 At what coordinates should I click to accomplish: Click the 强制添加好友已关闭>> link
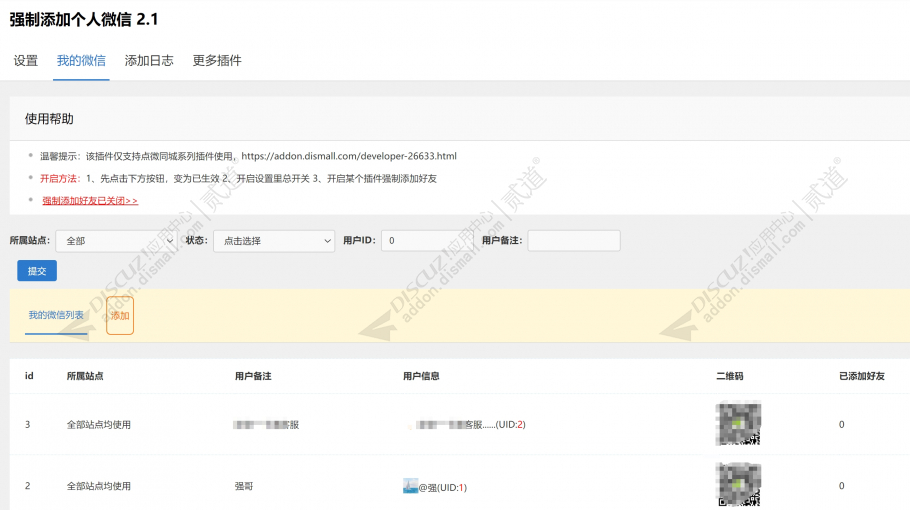tap(90, 201)
